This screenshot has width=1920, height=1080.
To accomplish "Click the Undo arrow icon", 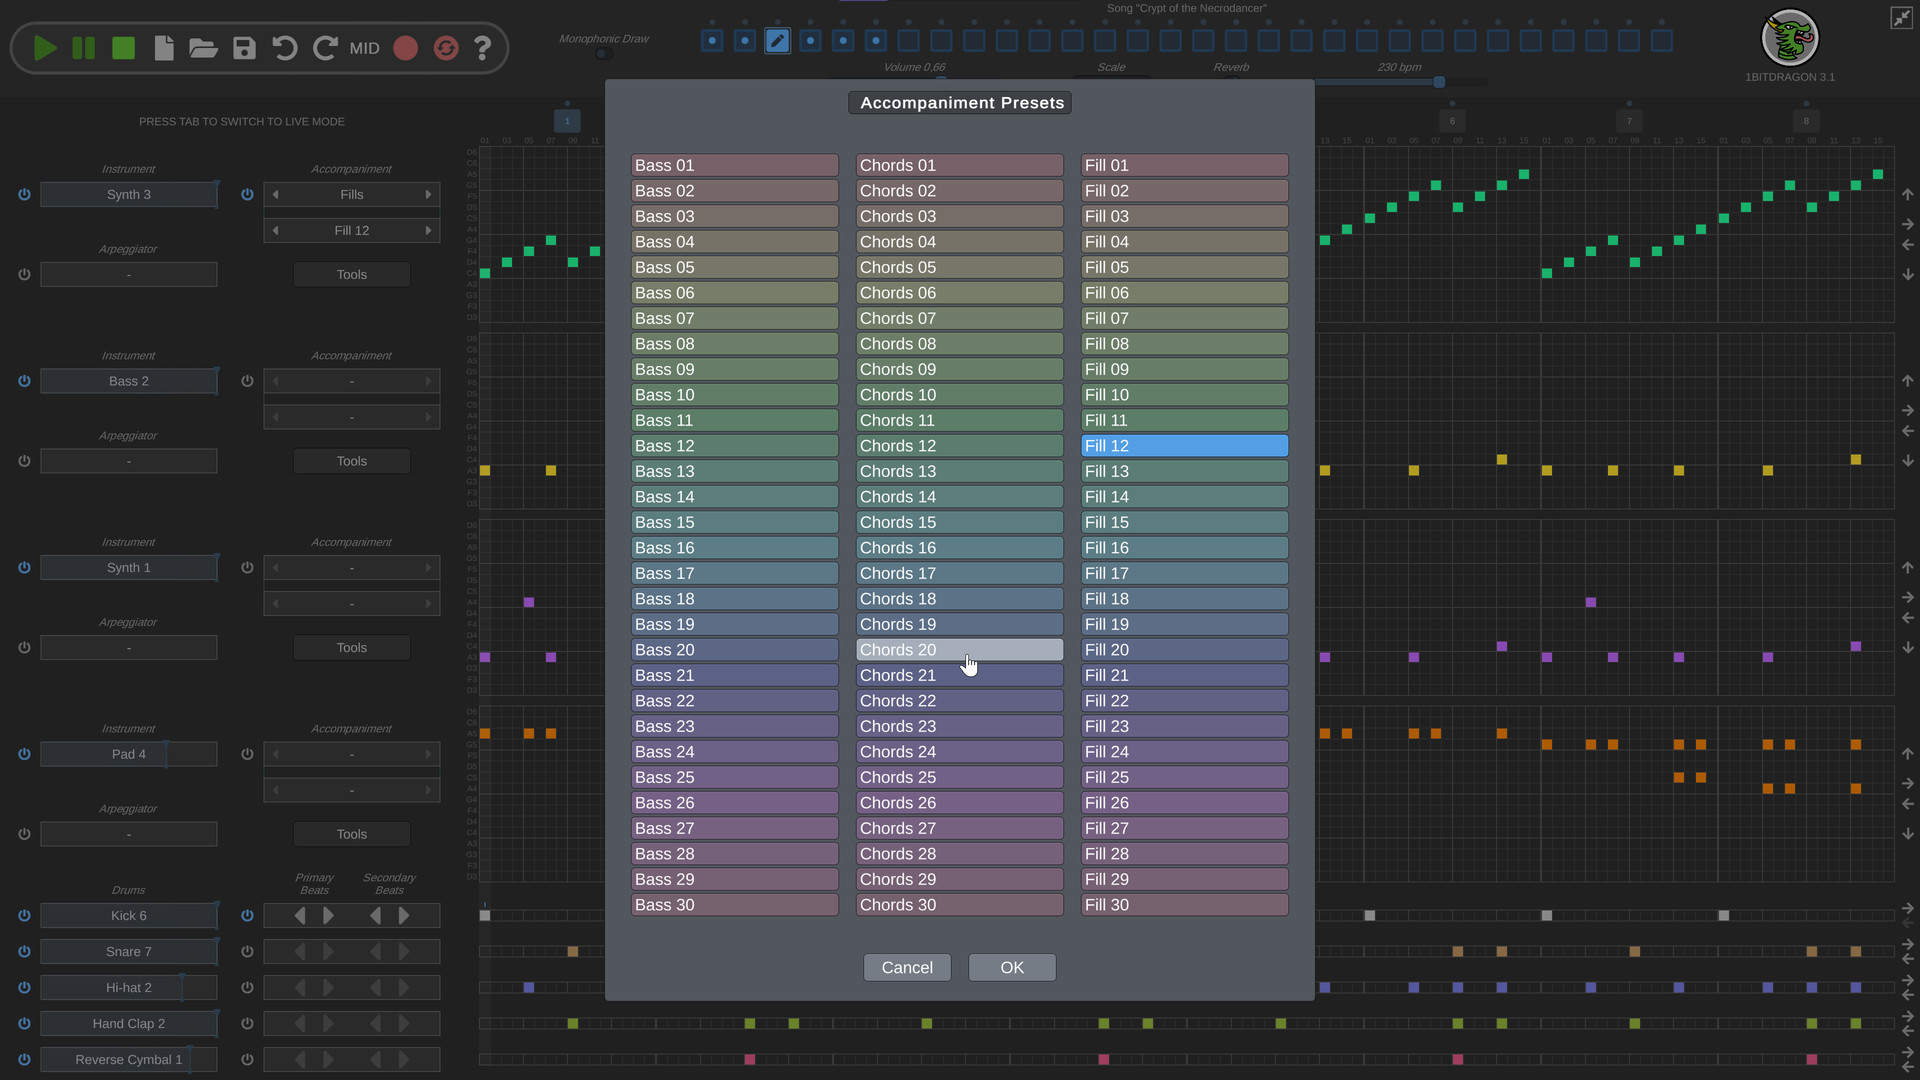I will (285, 48).
